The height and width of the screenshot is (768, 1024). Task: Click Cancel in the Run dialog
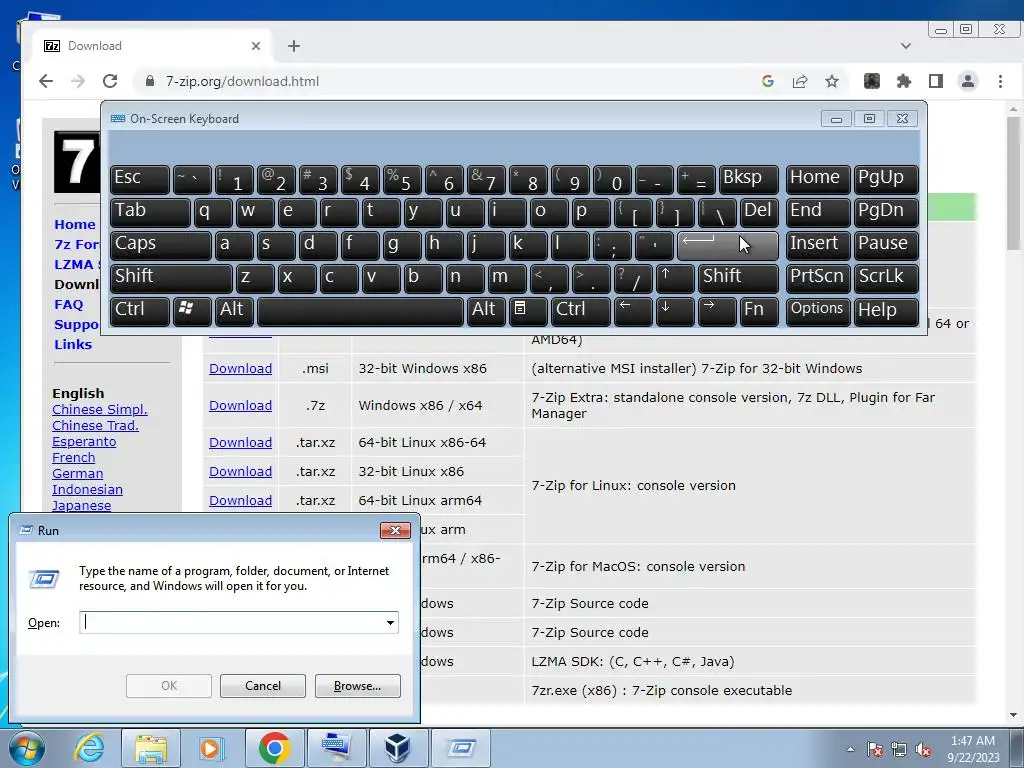click(263, 686)
